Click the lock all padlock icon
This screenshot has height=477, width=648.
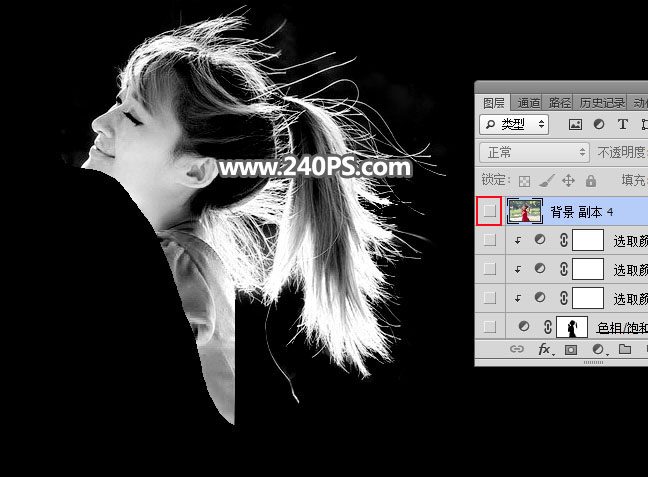[x=590, y=181]
